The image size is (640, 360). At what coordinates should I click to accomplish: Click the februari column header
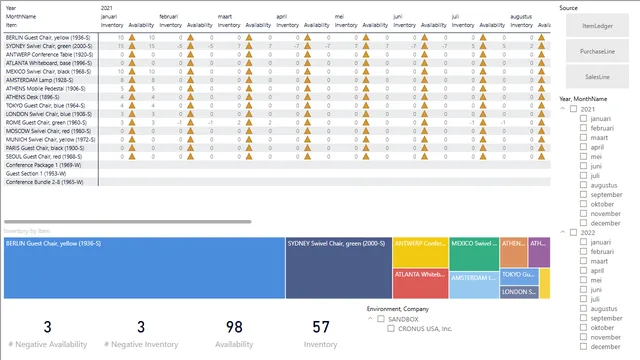coord(169,16)
